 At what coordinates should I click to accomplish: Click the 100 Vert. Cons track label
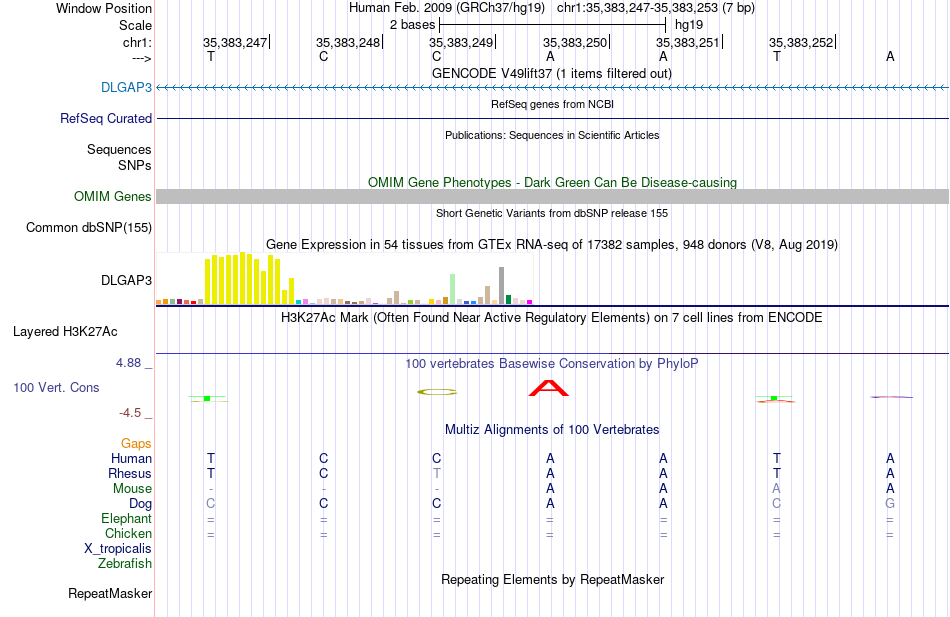click(56, 387)
